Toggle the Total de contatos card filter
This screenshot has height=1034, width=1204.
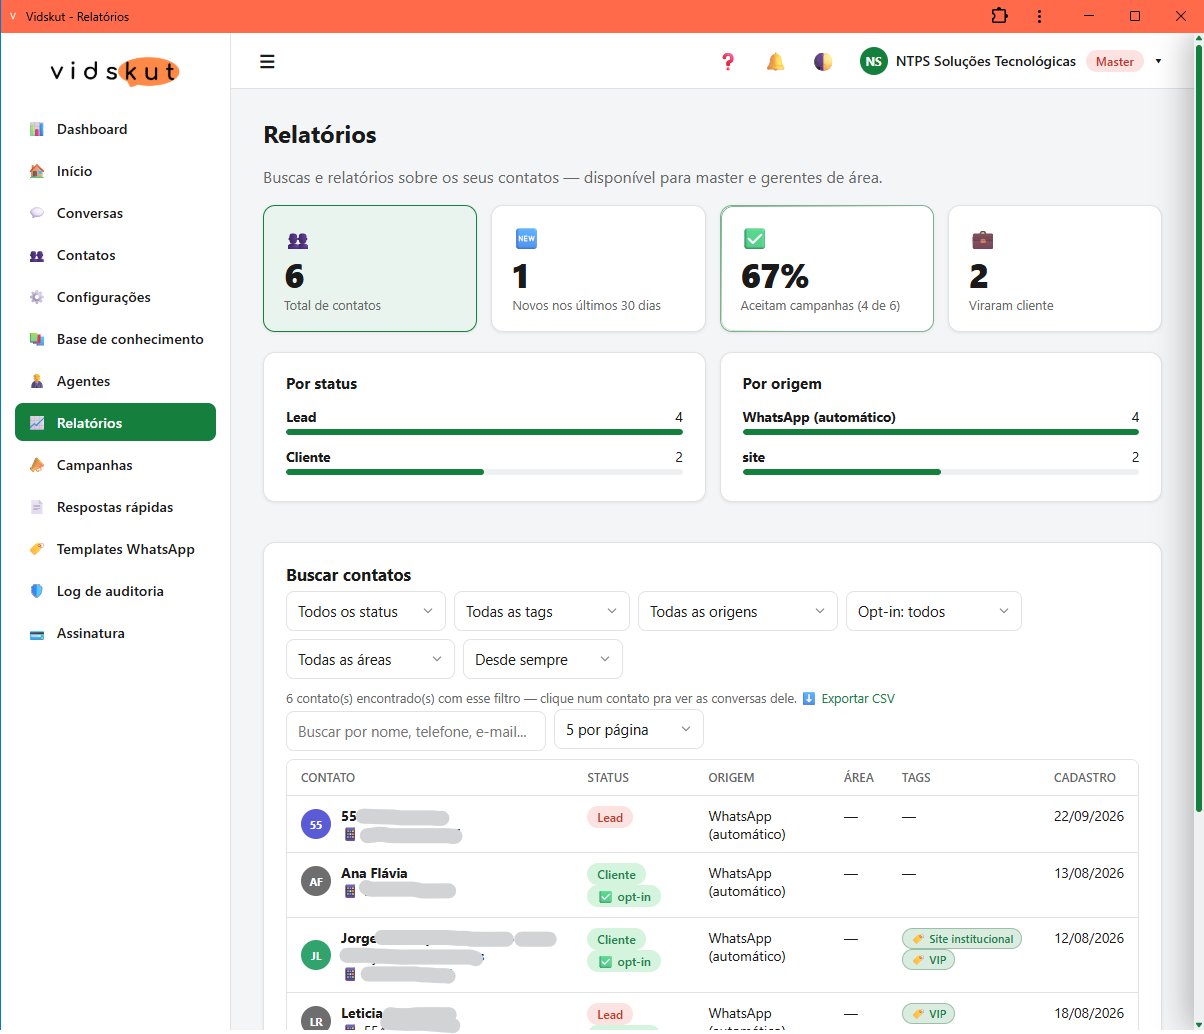[x=370, y=268]
